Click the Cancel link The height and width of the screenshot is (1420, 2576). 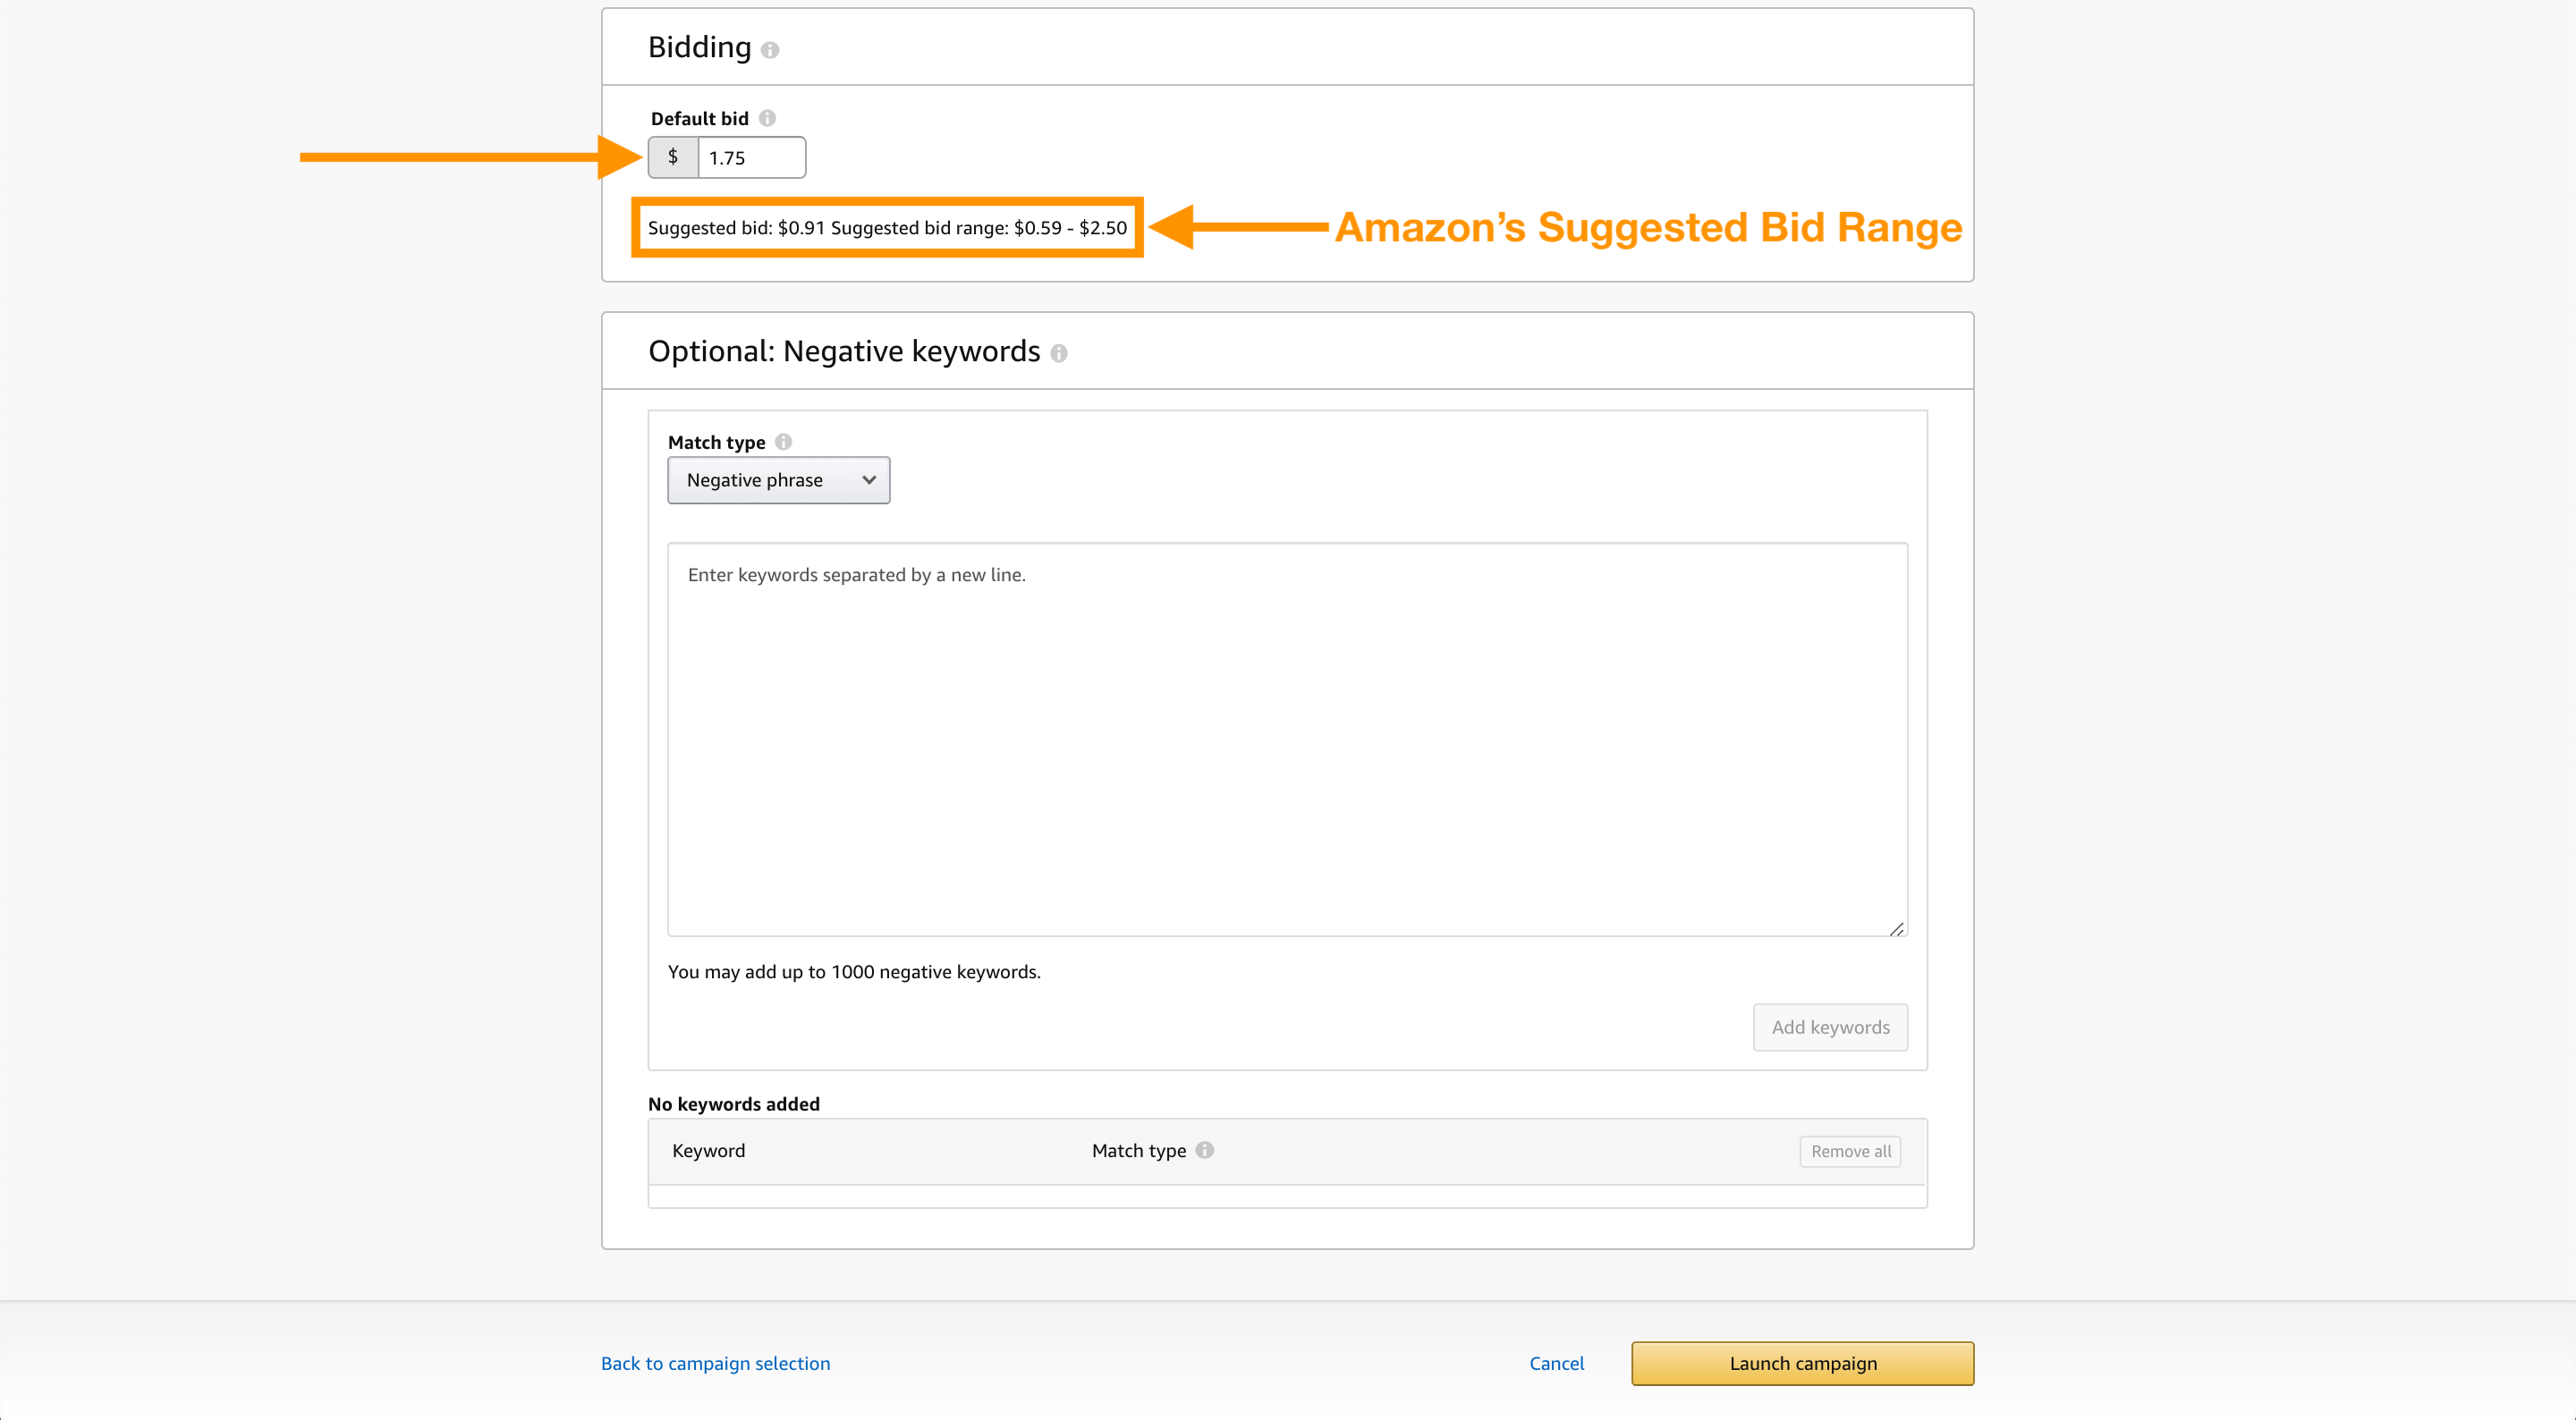(x=1556, y=1363)
